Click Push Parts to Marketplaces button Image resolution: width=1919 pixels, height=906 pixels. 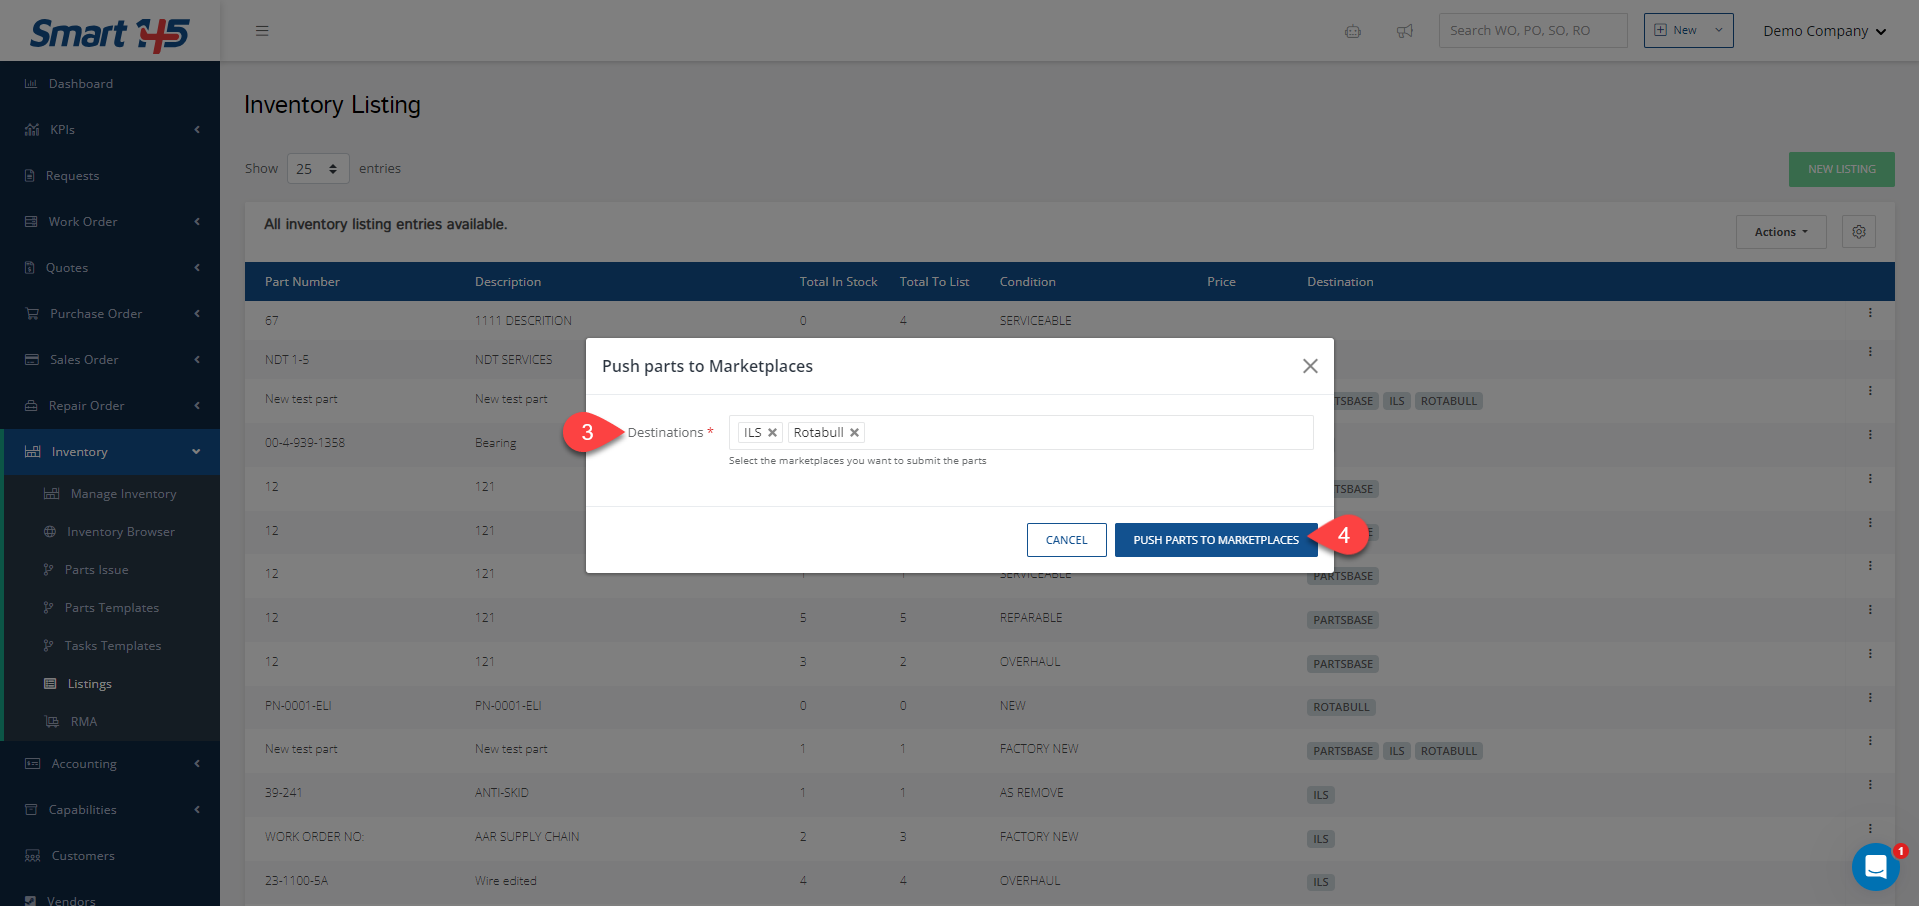click(x=1215, y=540)
